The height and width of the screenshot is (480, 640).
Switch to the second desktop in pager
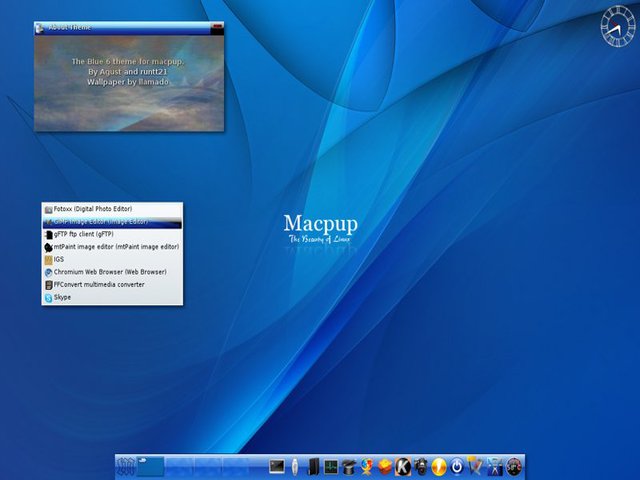point(179,466)
